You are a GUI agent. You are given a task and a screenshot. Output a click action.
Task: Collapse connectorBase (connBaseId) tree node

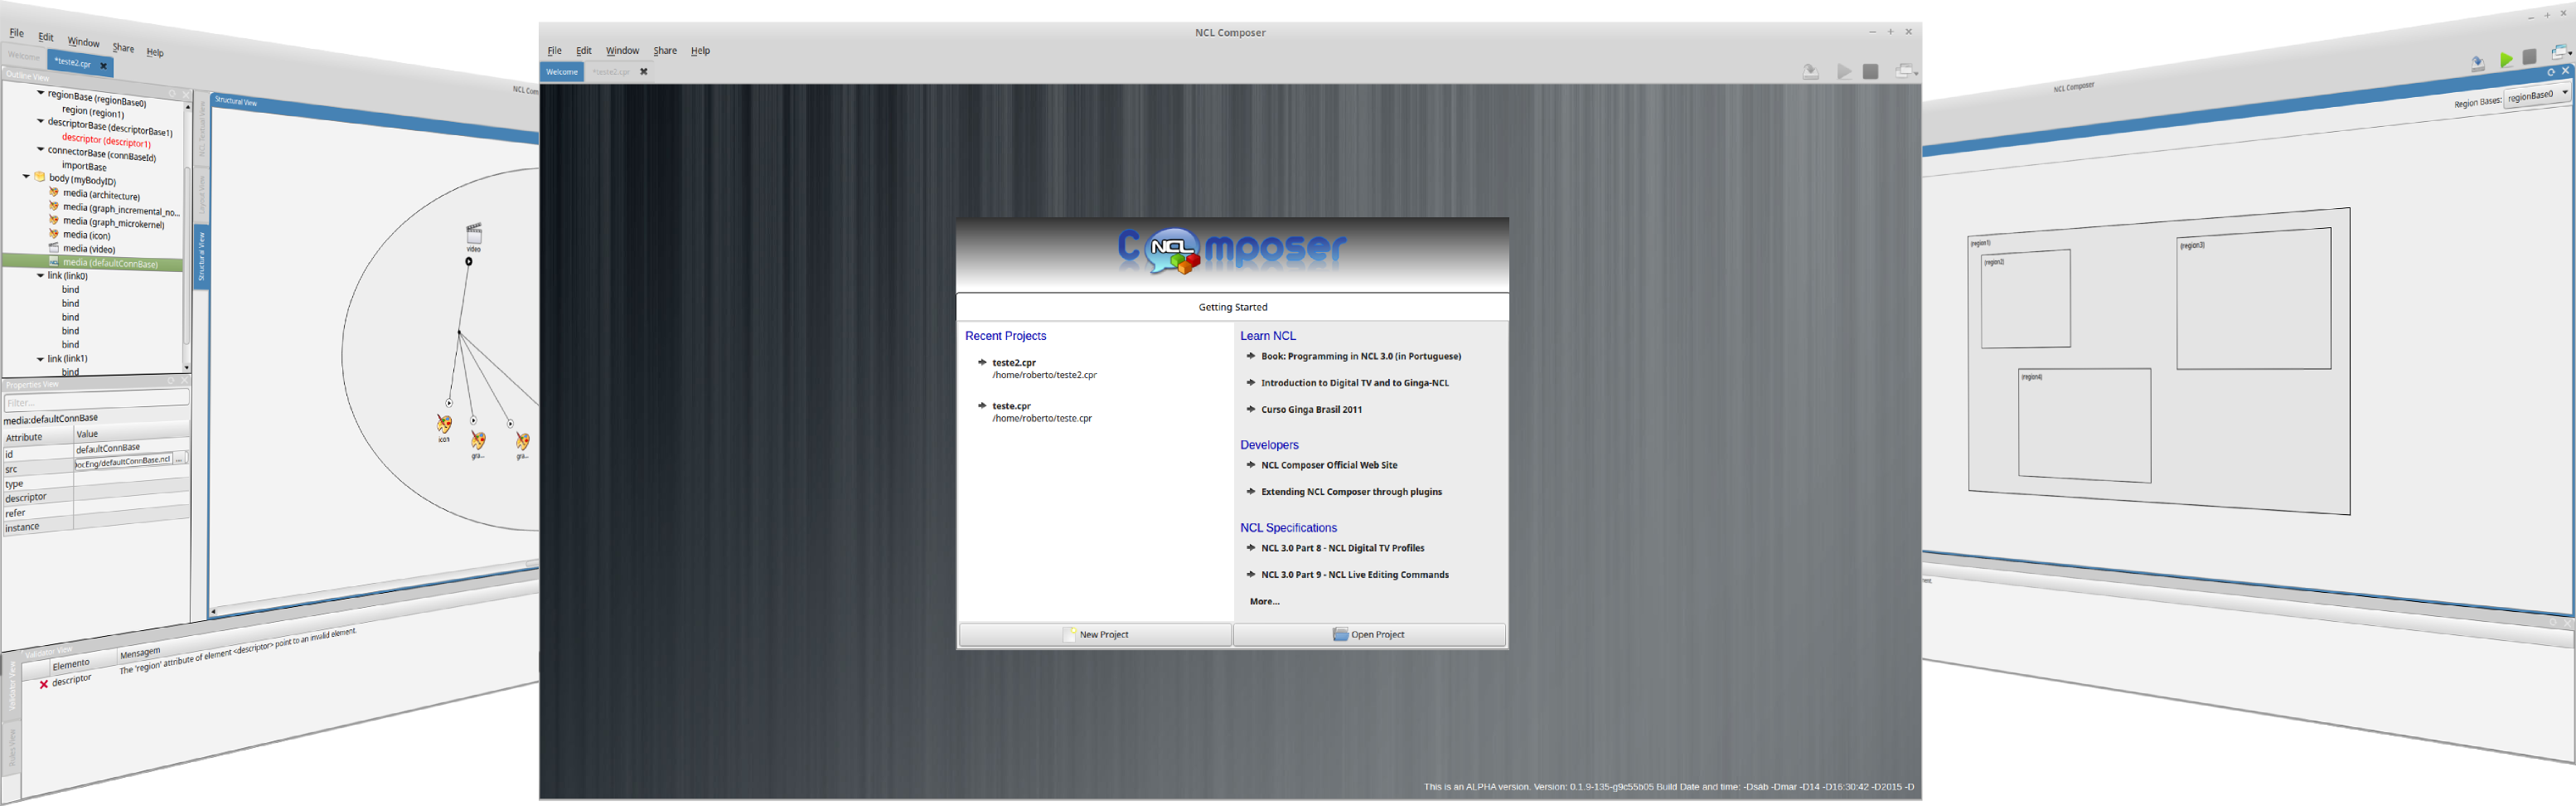[x=40, y=149]
